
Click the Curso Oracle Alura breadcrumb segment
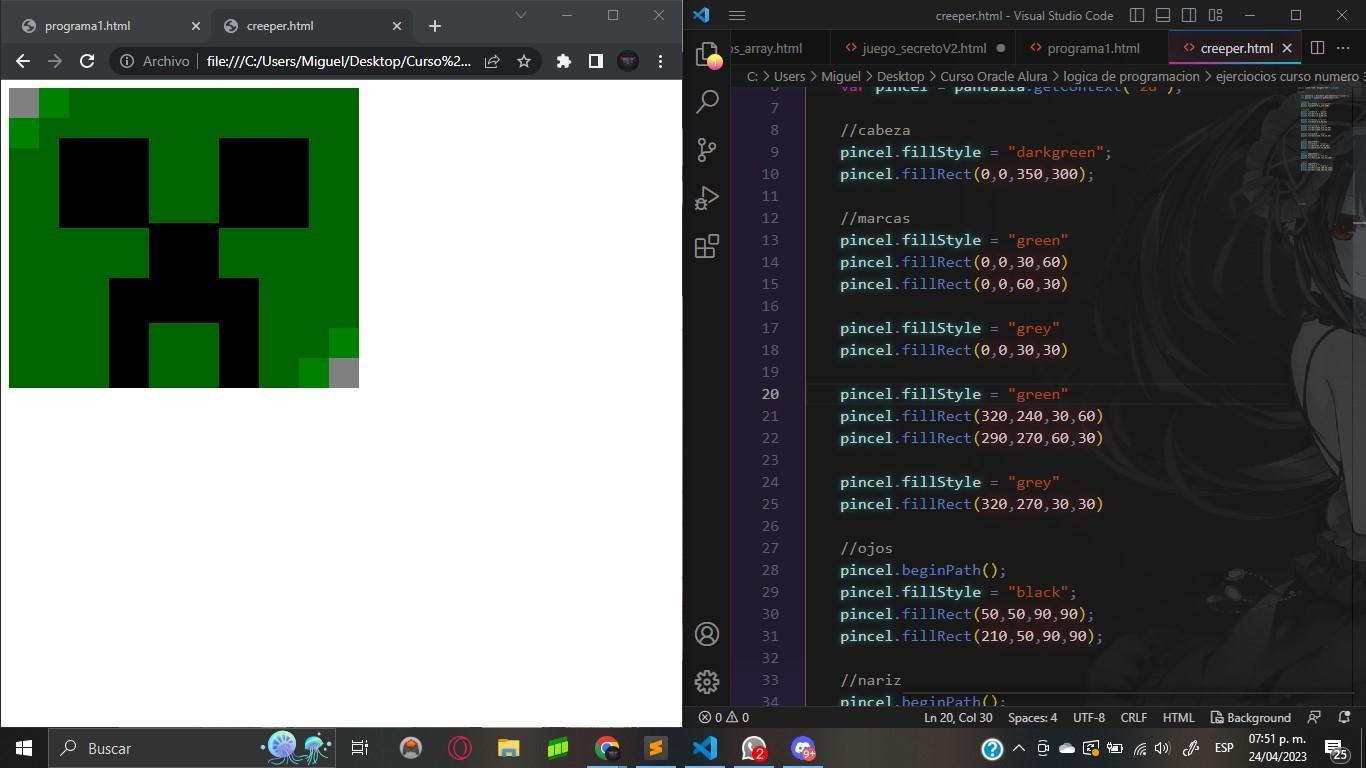point(994,76)
